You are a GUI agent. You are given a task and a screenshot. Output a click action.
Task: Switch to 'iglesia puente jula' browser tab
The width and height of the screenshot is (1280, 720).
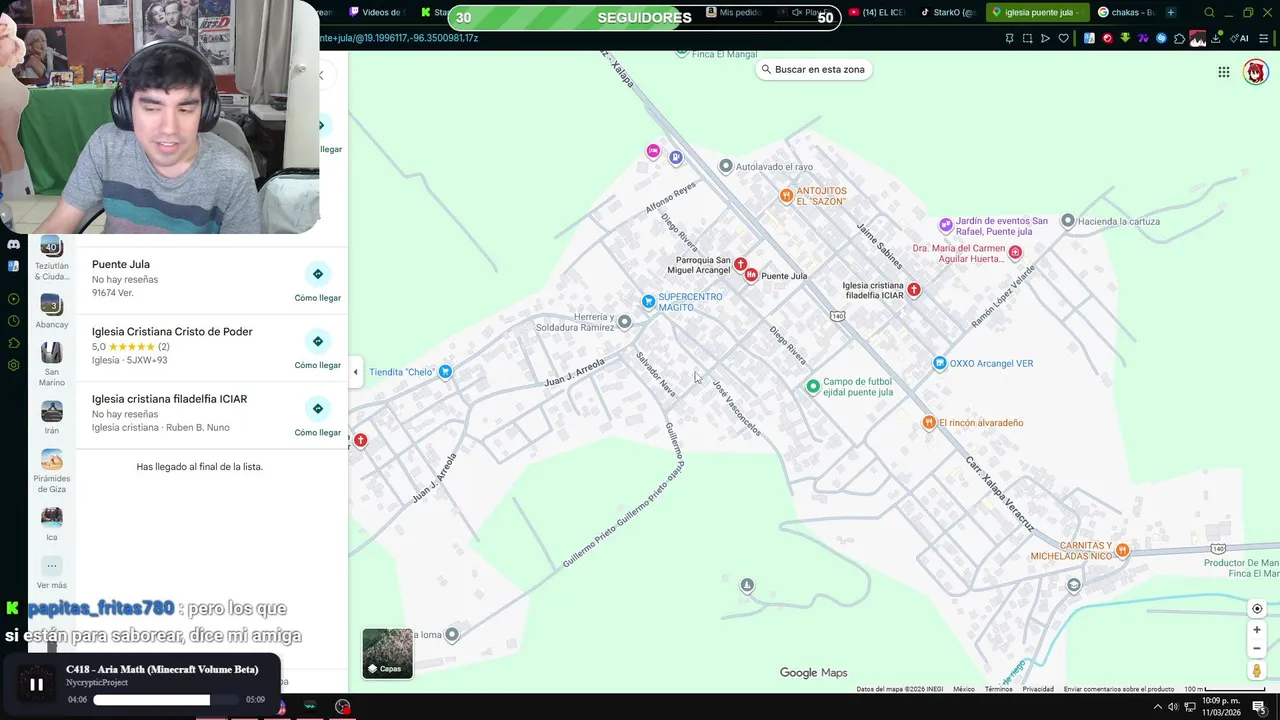point(1037,12)
